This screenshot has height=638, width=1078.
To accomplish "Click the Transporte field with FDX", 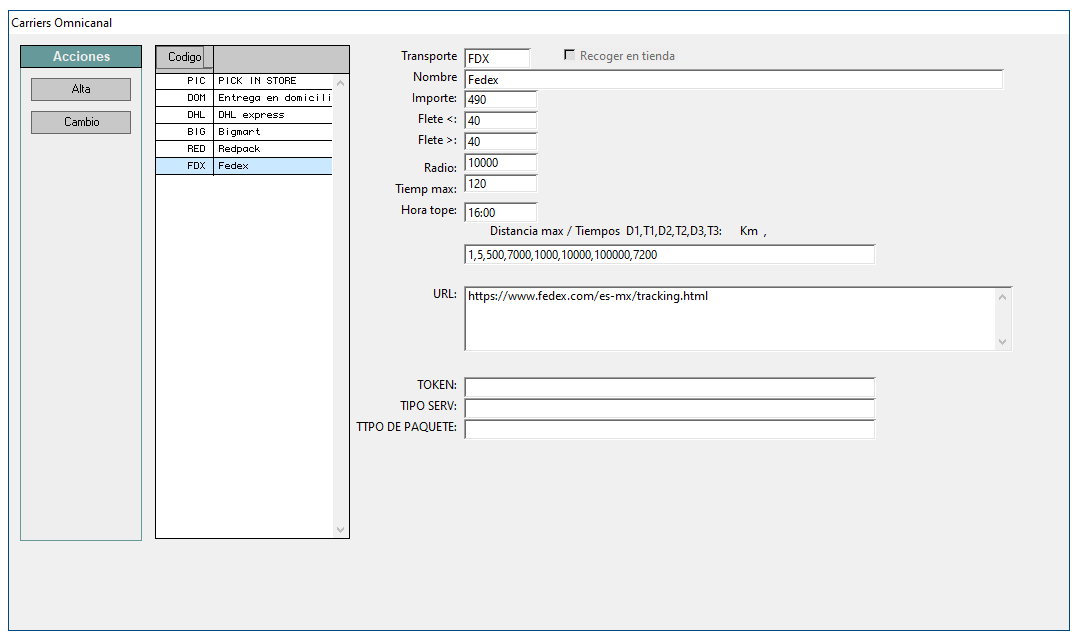I will [498, 58].
